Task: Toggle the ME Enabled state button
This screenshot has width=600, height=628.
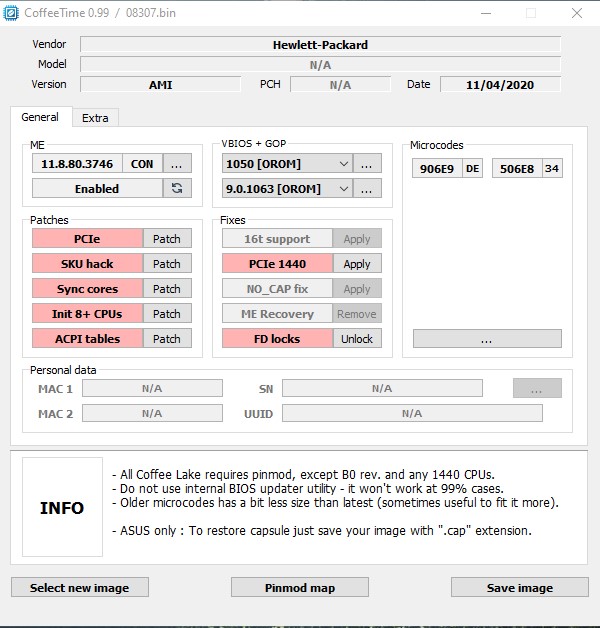Action: pyautogui.click(x=97, y=188)
